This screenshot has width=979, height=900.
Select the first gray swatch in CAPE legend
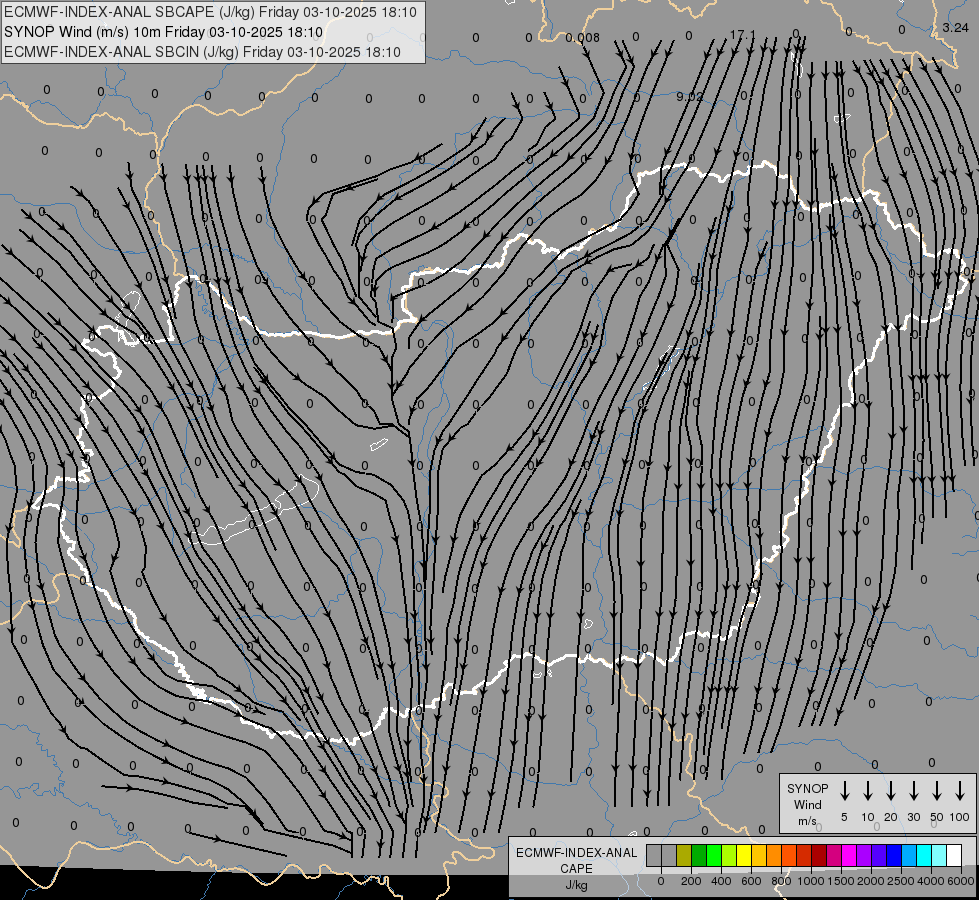[654, 855]
